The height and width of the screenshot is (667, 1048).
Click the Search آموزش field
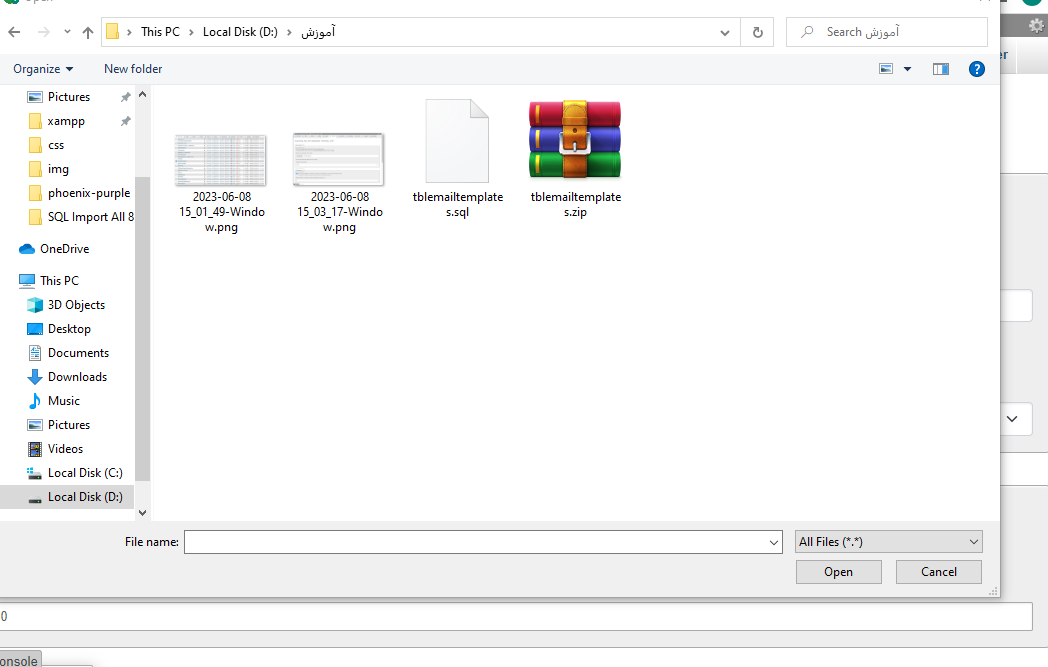click(x=886, y=32)
